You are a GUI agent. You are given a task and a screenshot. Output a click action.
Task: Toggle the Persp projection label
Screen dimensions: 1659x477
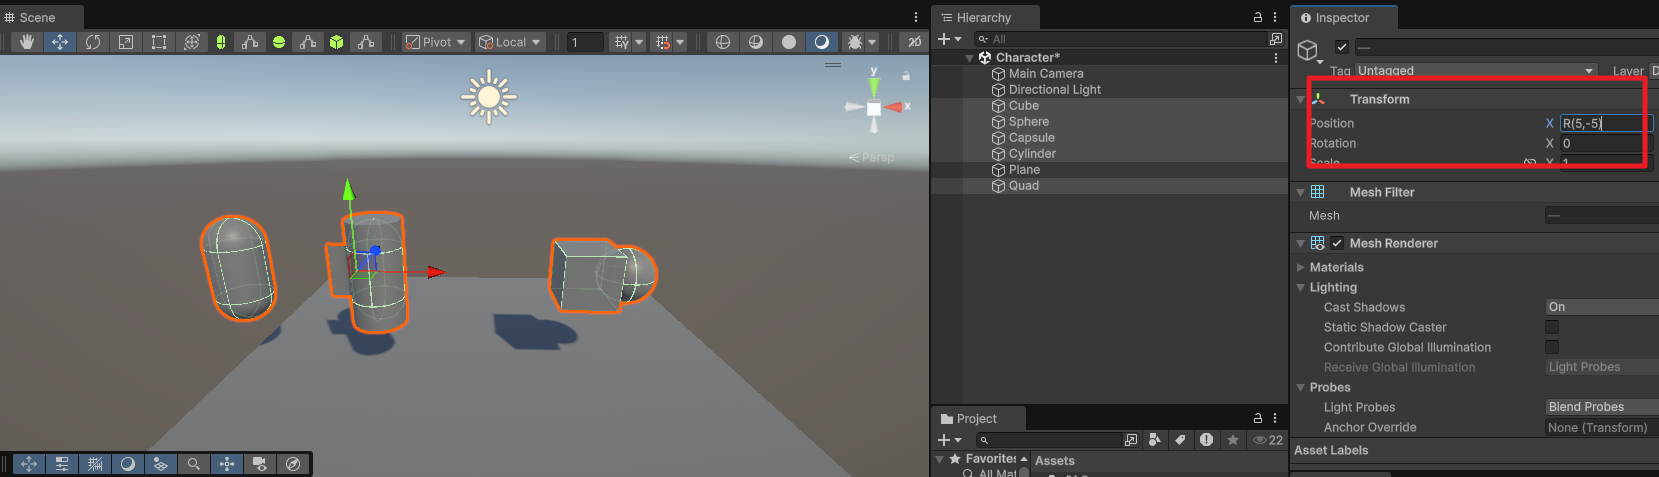pos(872,158)
